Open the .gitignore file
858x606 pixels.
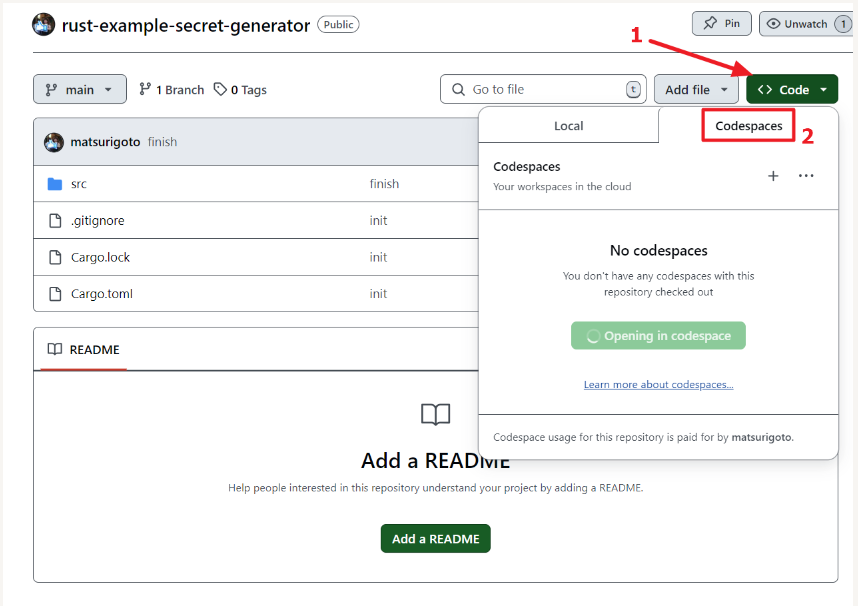(97, 221)
